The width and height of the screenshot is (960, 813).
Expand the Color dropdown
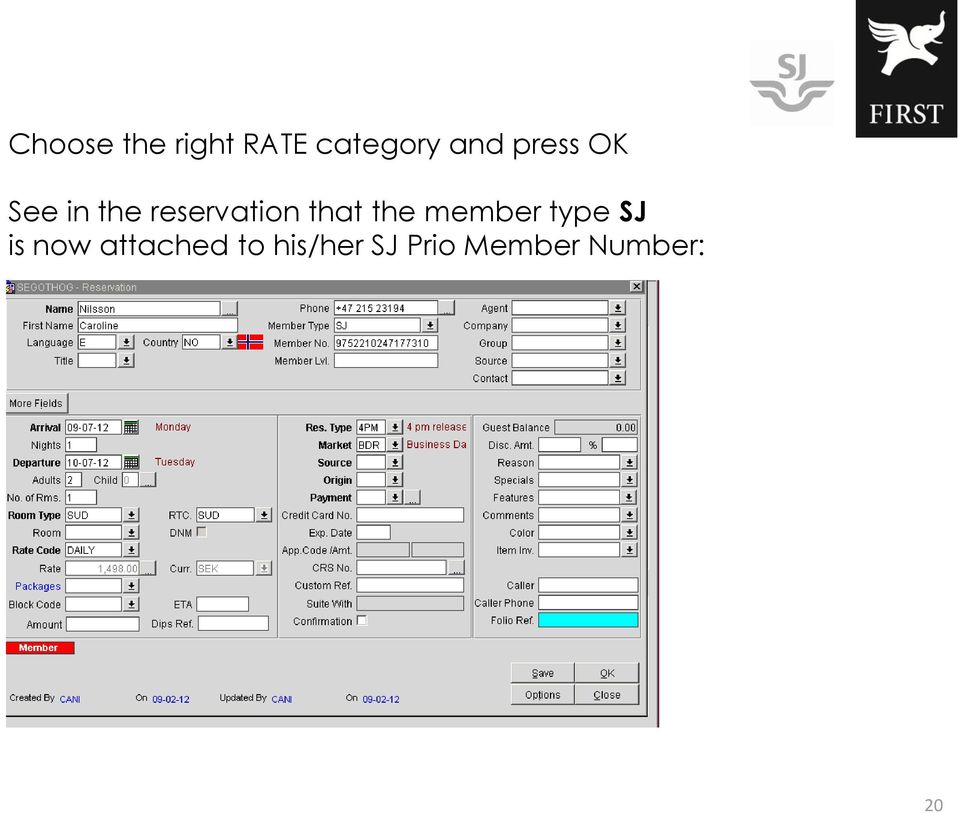(x=629, y=533)
